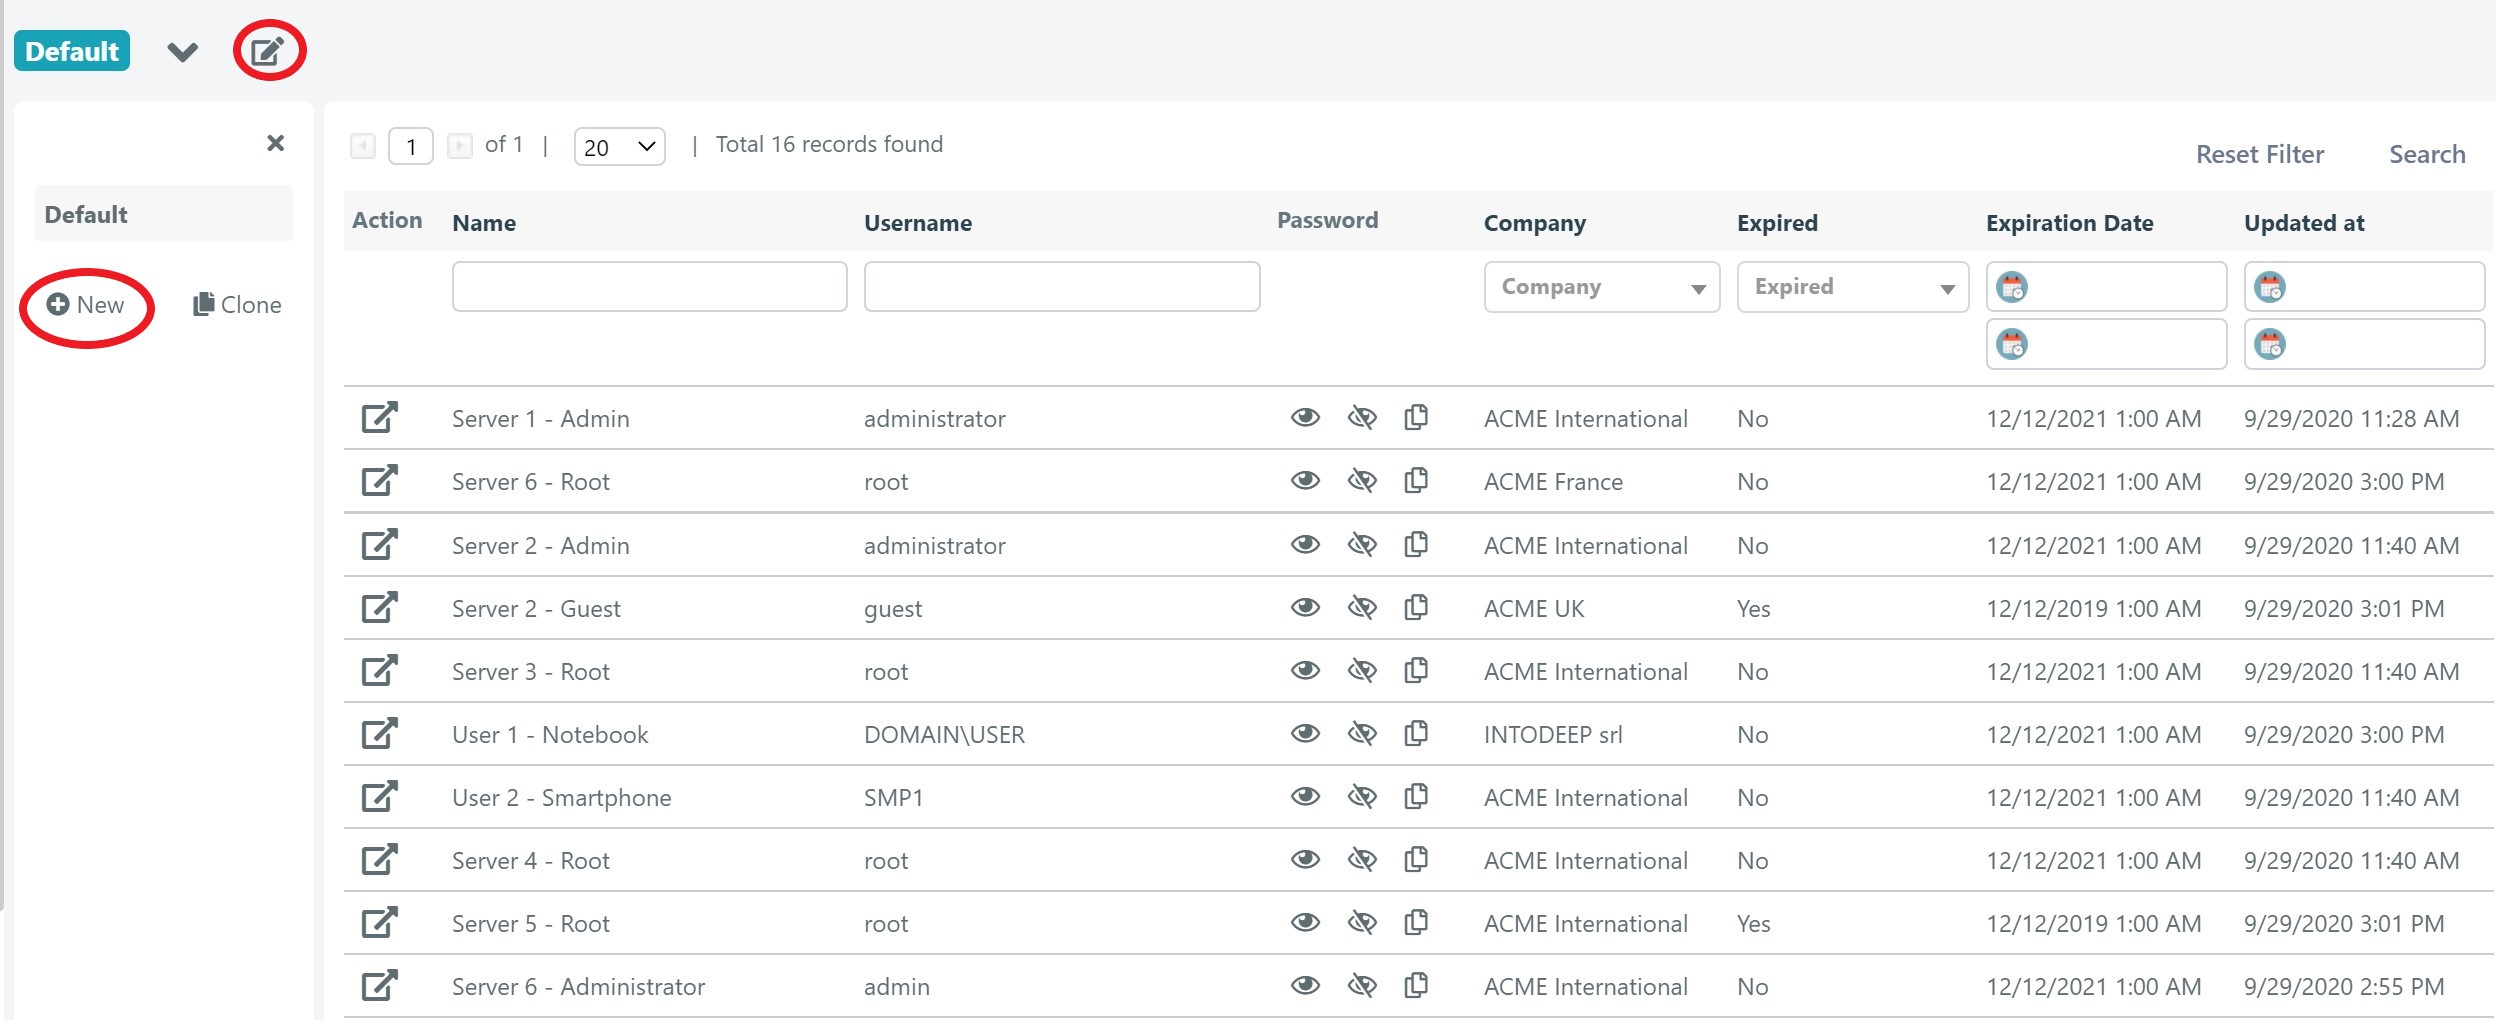Copy password of Server 2 - Guest
The height and width of the screenshot is (1020, 2496).
(x=1416, y=607)
